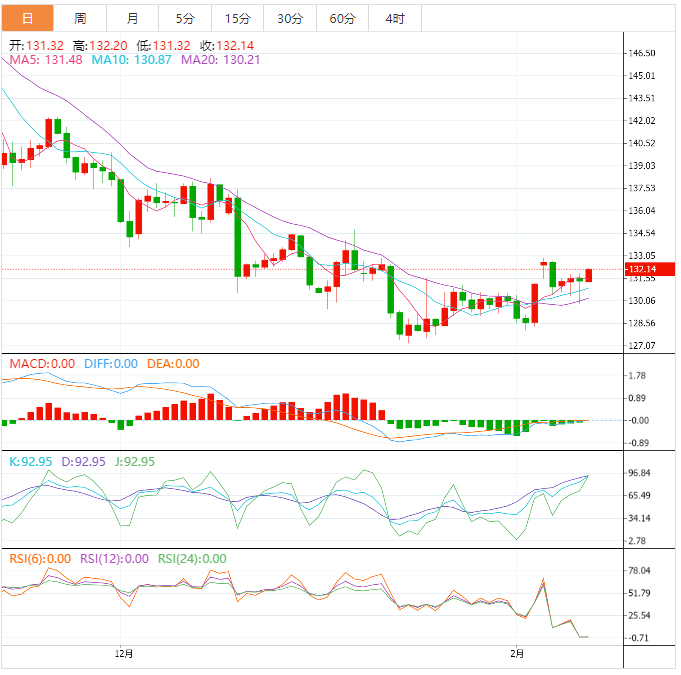Select the 月 (monthly) tab
The width and height of the screenshot is (681, 675).
pyautogui.click(x=133, y=19)
